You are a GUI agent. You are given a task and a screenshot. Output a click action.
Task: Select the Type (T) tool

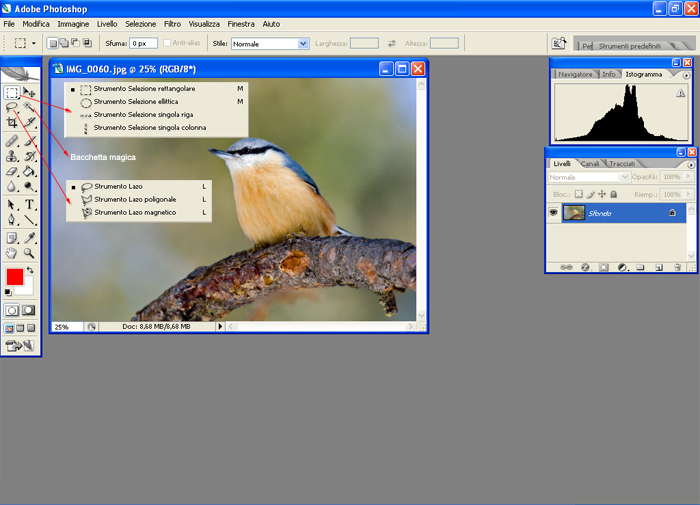point(30,204)
